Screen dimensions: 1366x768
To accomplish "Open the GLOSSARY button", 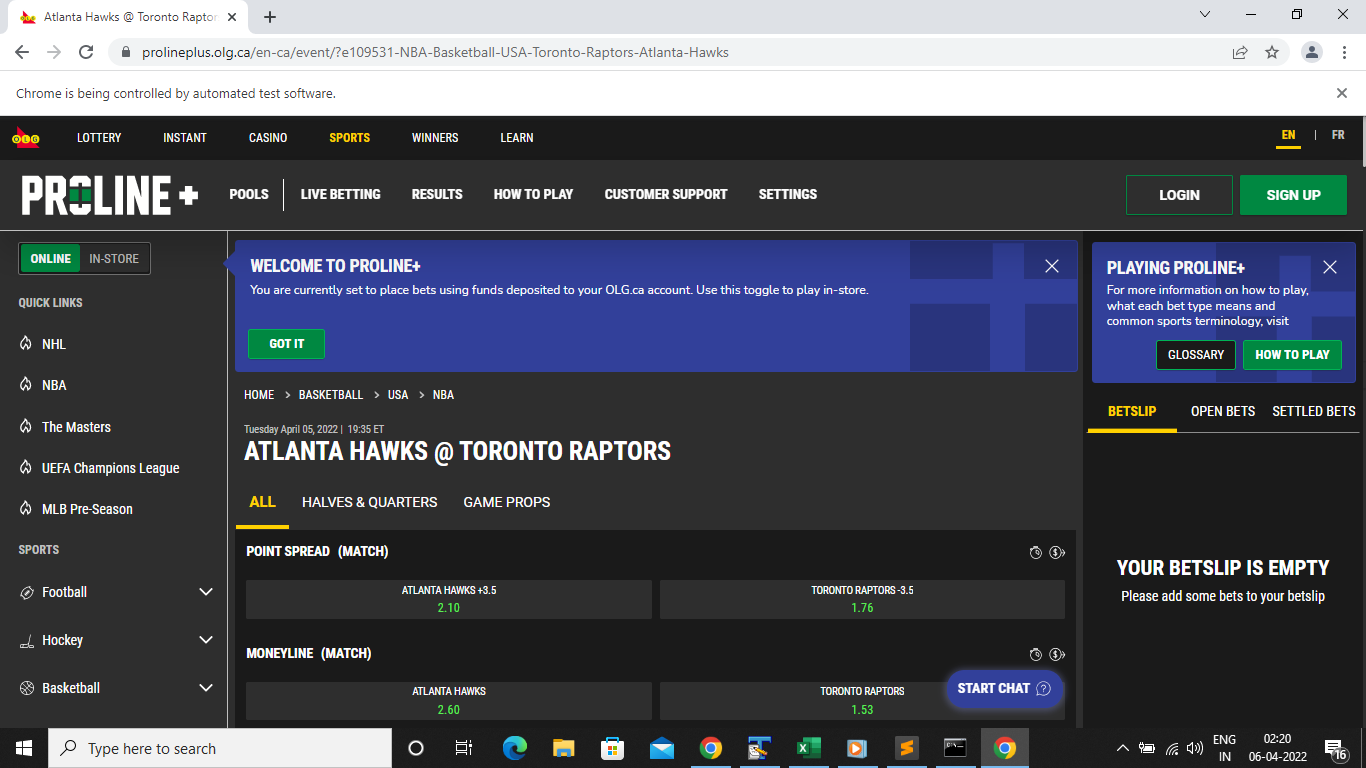I will tap(1196, 355).
